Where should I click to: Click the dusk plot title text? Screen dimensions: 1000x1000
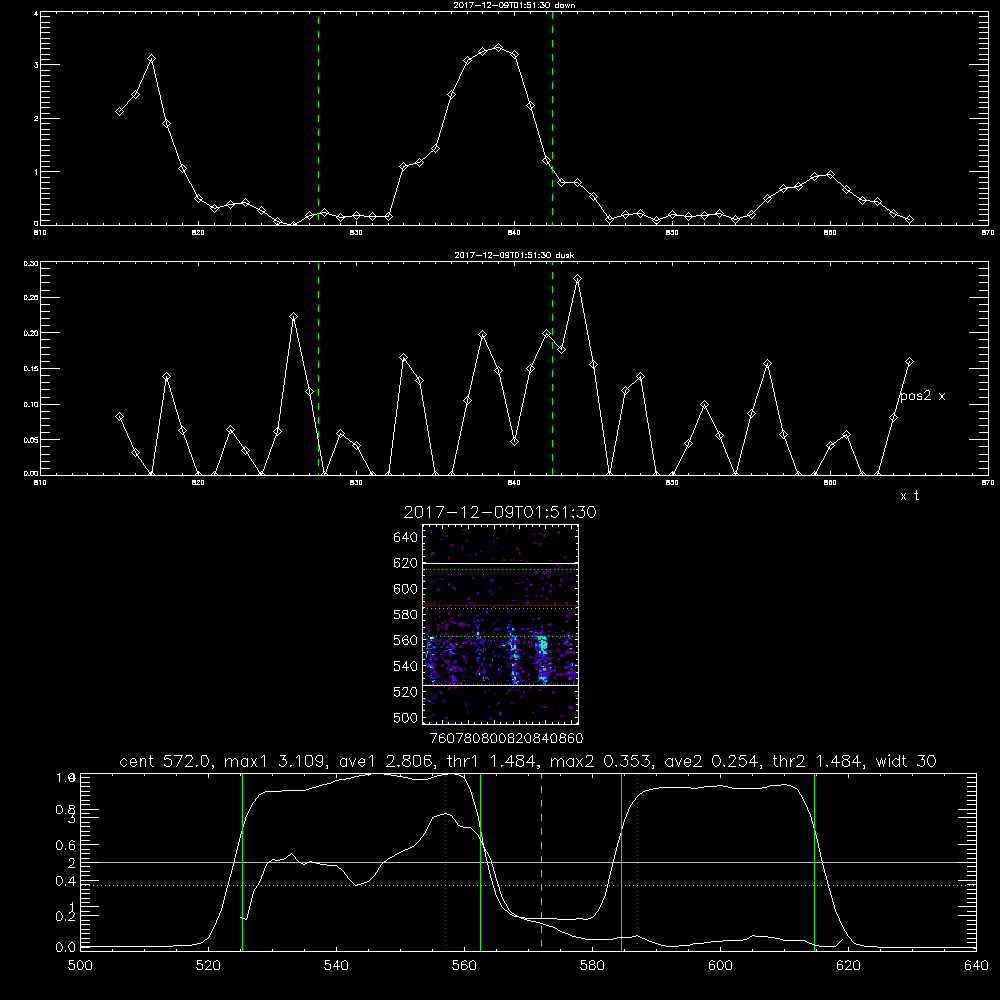[x=514, y=255]
